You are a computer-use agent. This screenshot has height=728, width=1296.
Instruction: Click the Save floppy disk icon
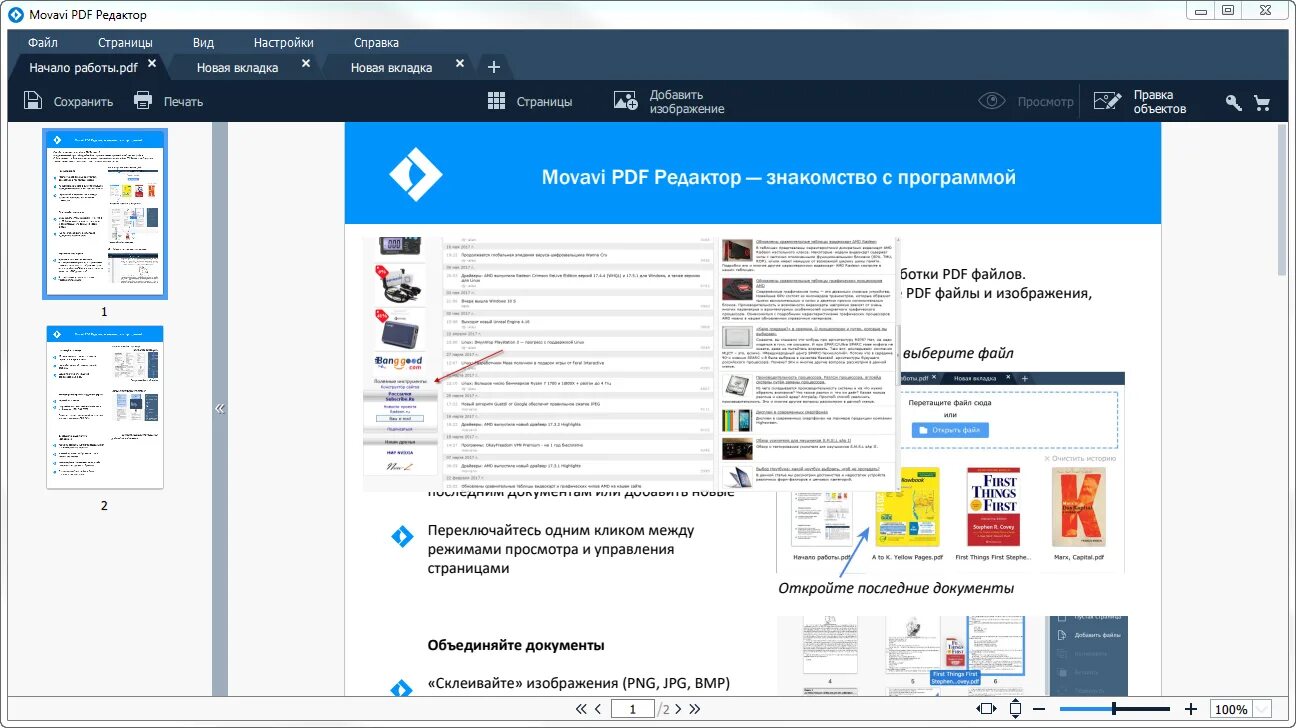coord(33,100)
